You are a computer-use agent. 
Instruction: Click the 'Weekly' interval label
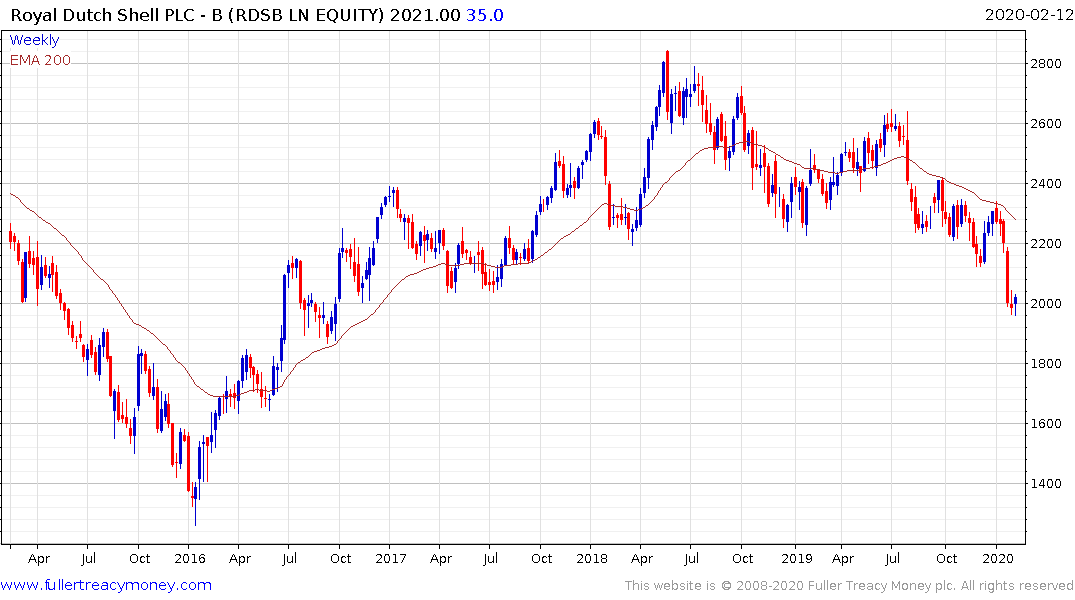coord(34,40)
